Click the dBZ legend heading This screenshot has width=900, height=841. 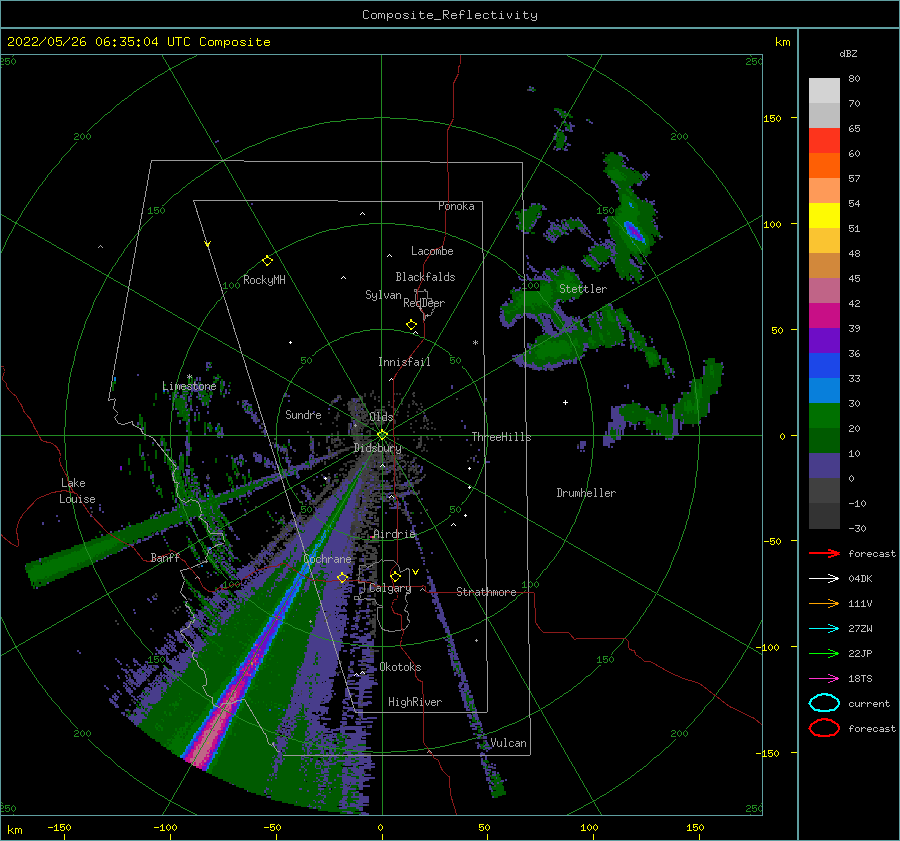848,54
